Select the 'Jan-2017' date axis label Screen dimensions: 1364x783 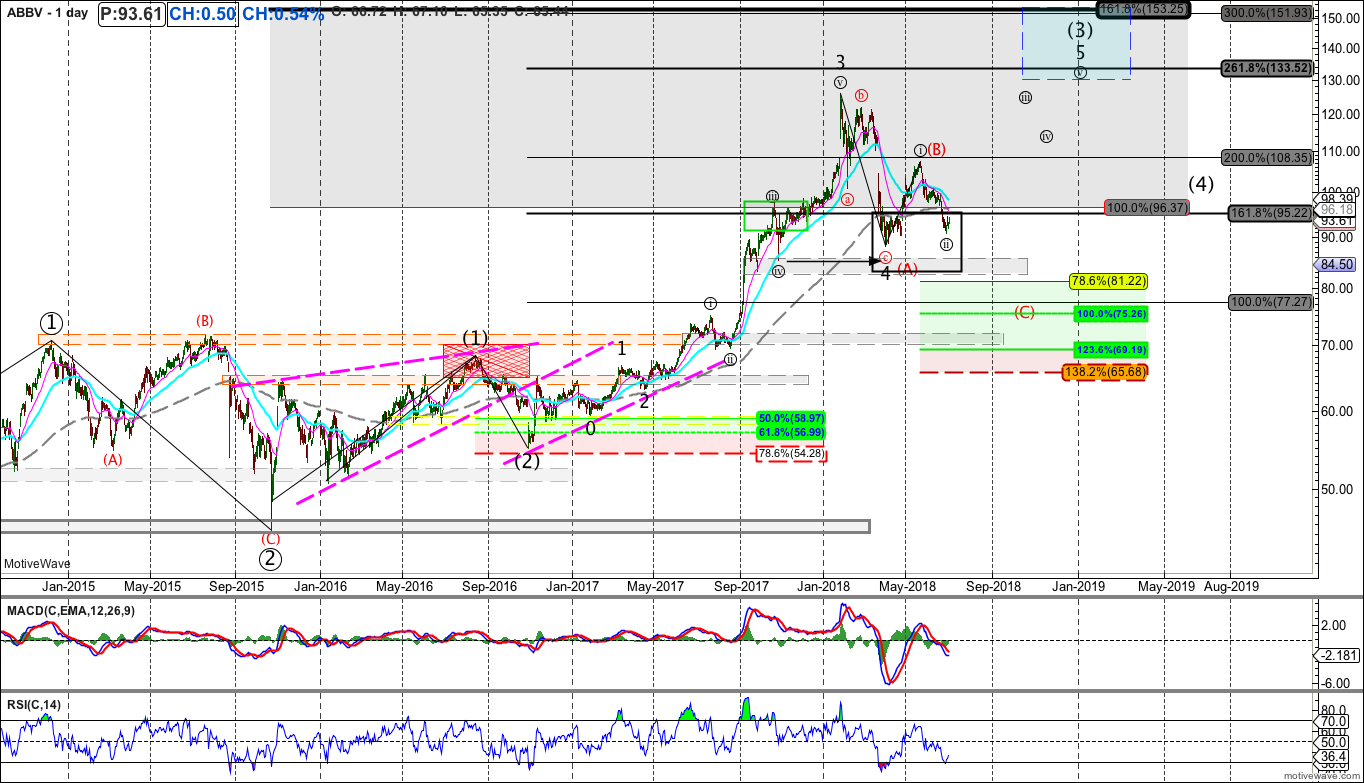tap(573, 586)
